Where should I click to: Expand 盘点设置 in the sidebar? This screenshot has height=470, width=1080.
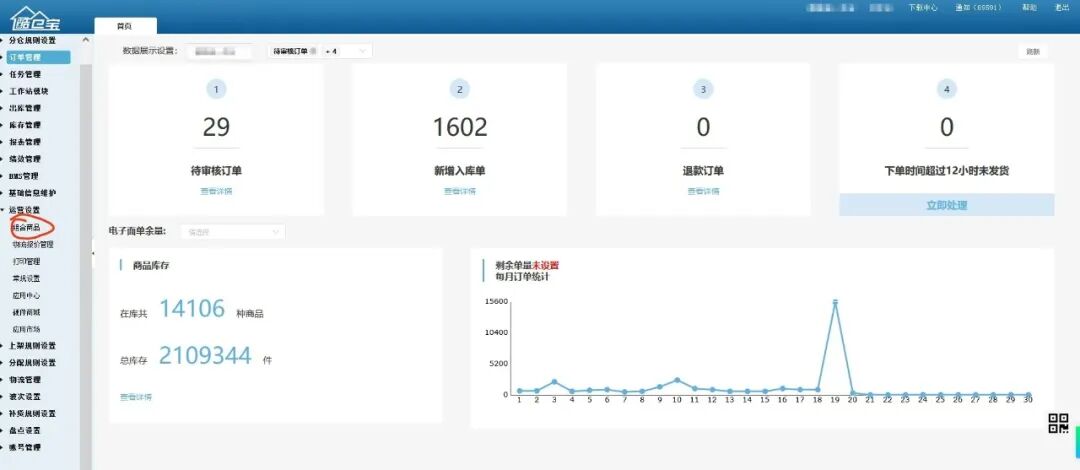tap(25, 431)
